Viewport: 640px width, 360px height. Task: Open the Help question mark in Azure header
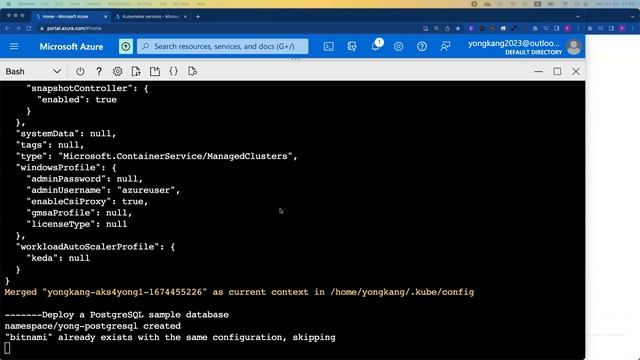point(422,47)
